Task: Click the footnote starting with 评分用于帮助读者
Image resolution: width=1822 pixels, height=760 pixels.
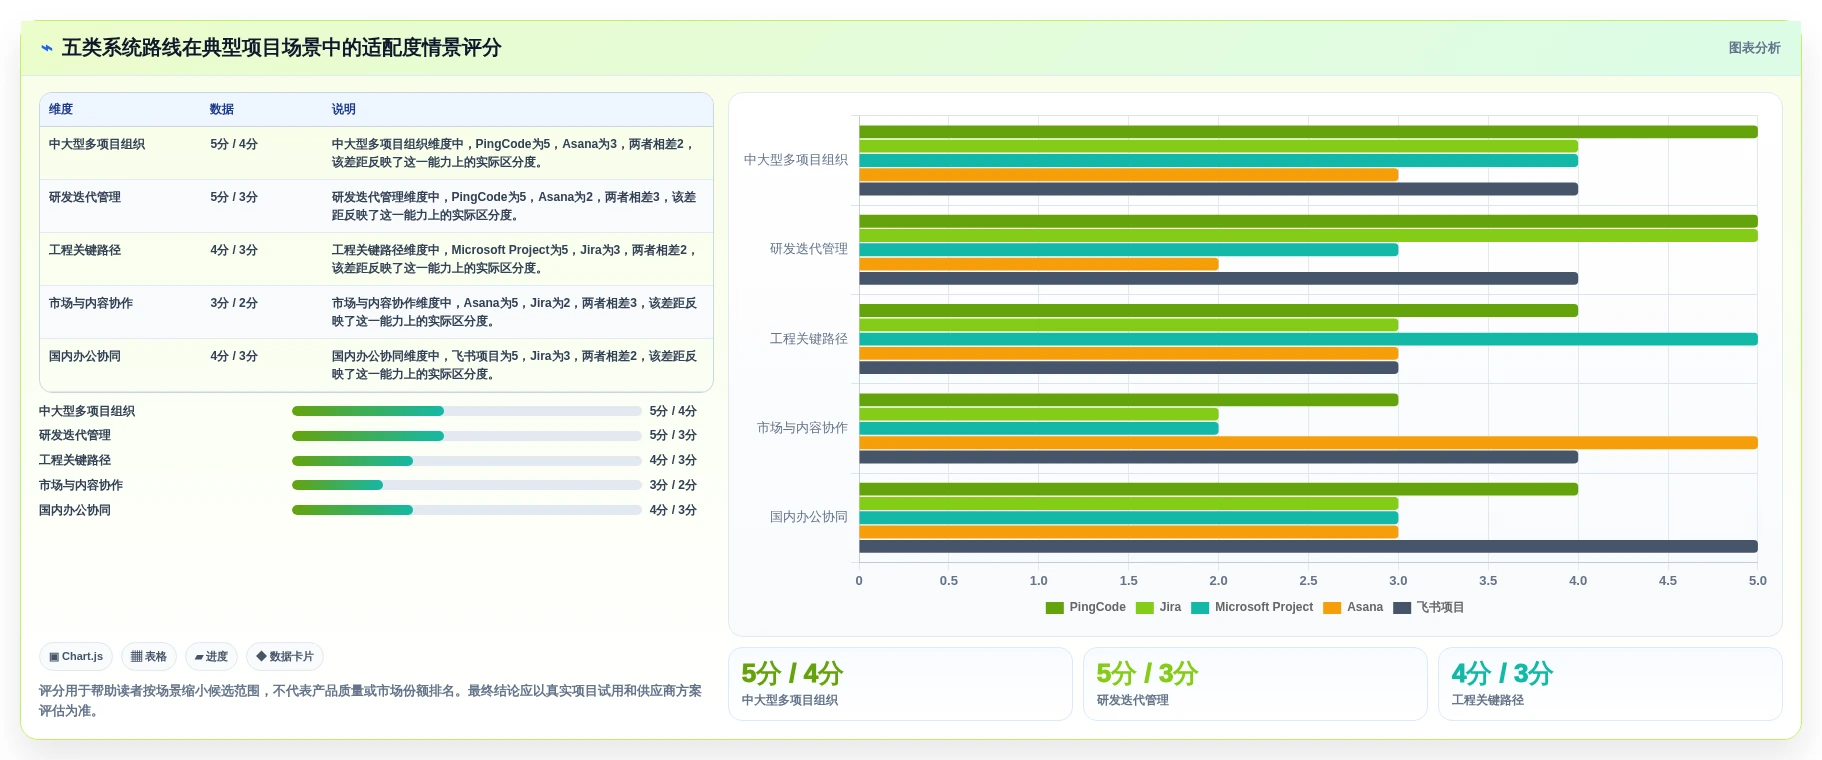Action: coord(371,701)
